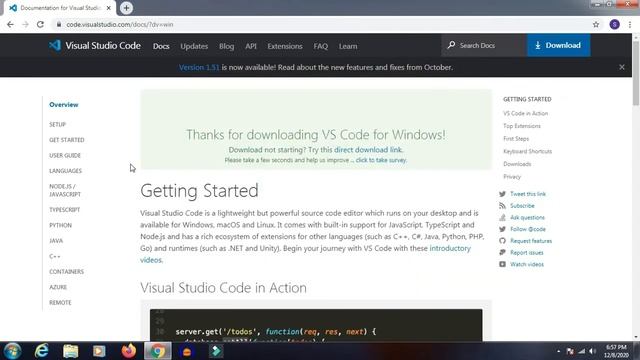
Task: Click the blue Download button
Action: point(558,45)
